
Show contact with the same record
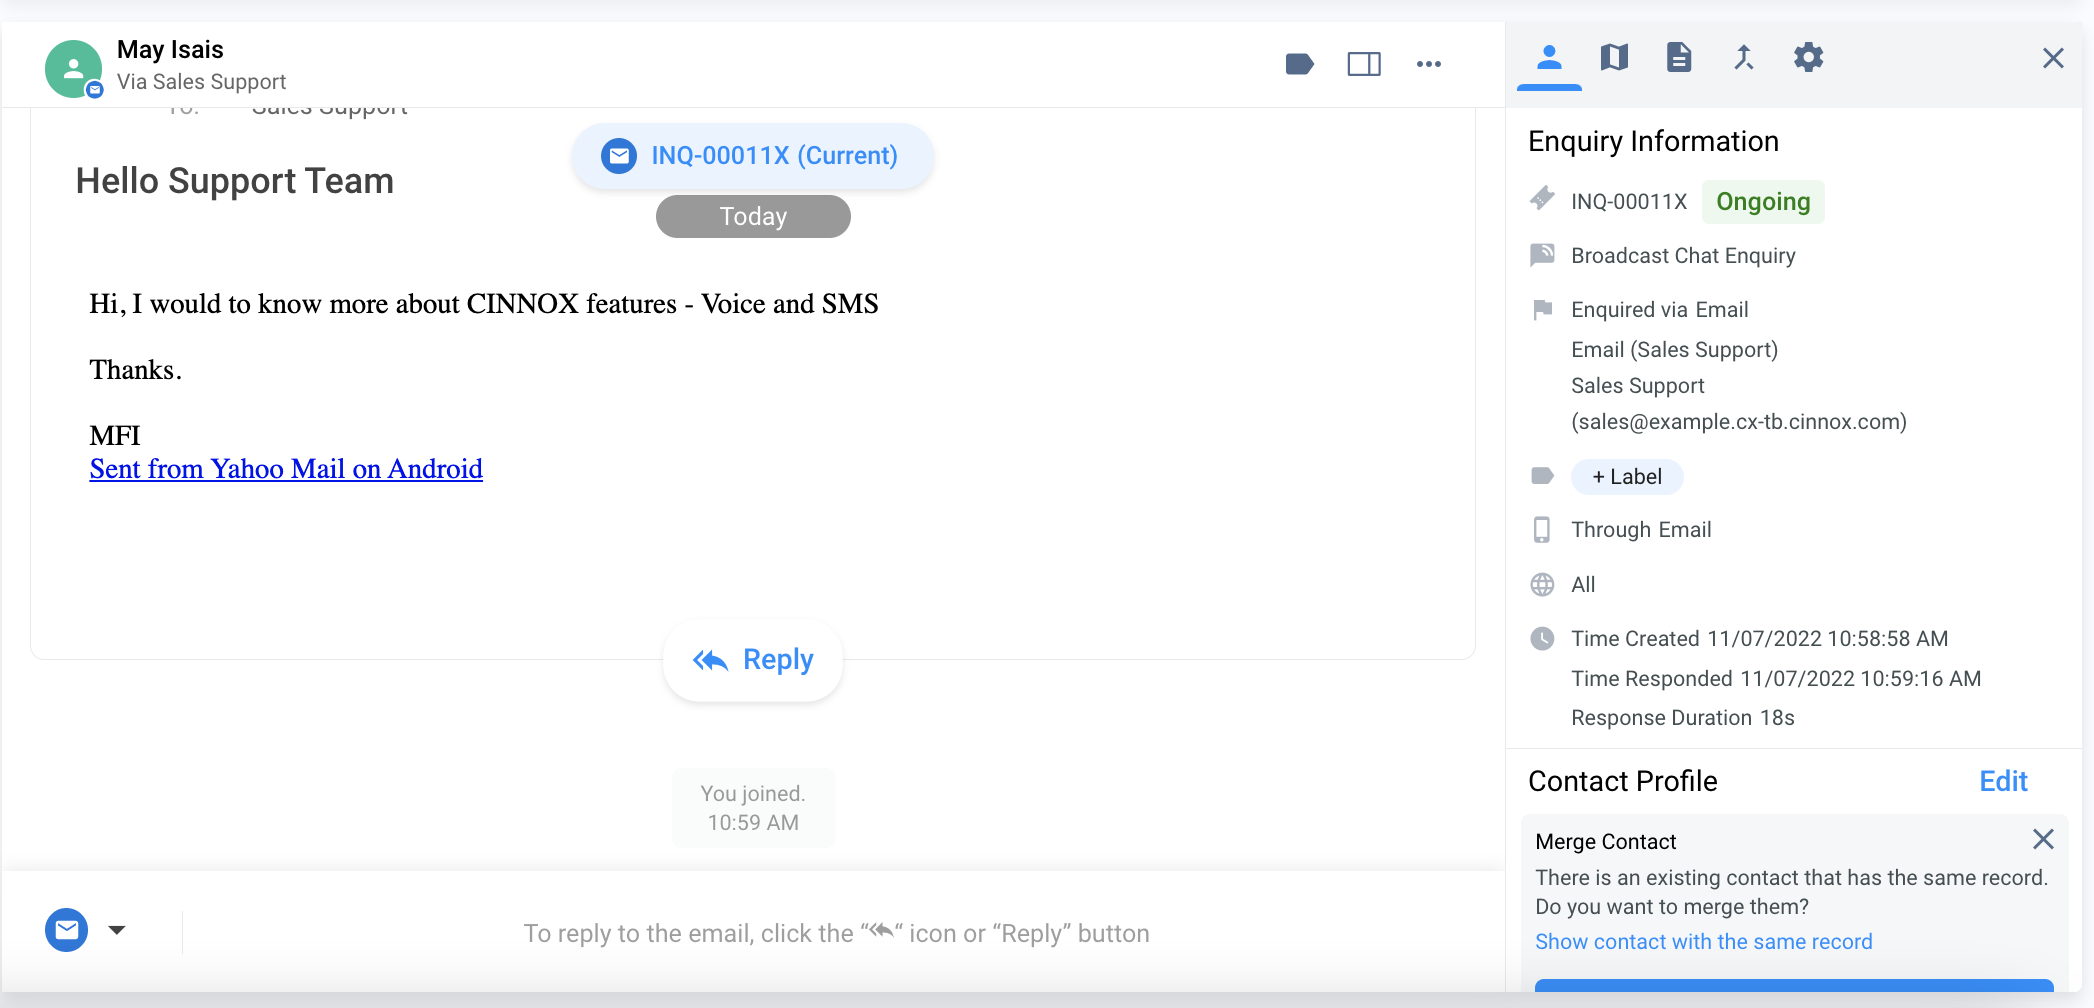1704,942
